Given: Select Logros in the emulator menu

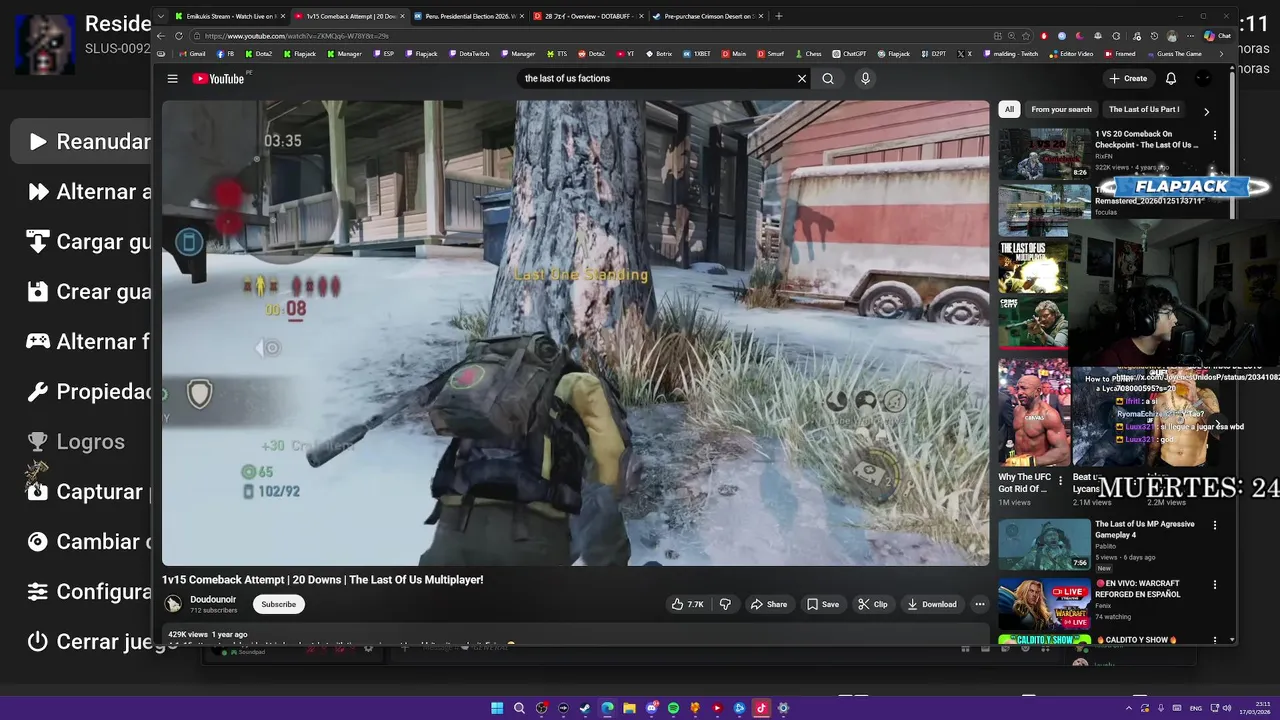Looking at the screenshot, I should click(x=76, y=441).
